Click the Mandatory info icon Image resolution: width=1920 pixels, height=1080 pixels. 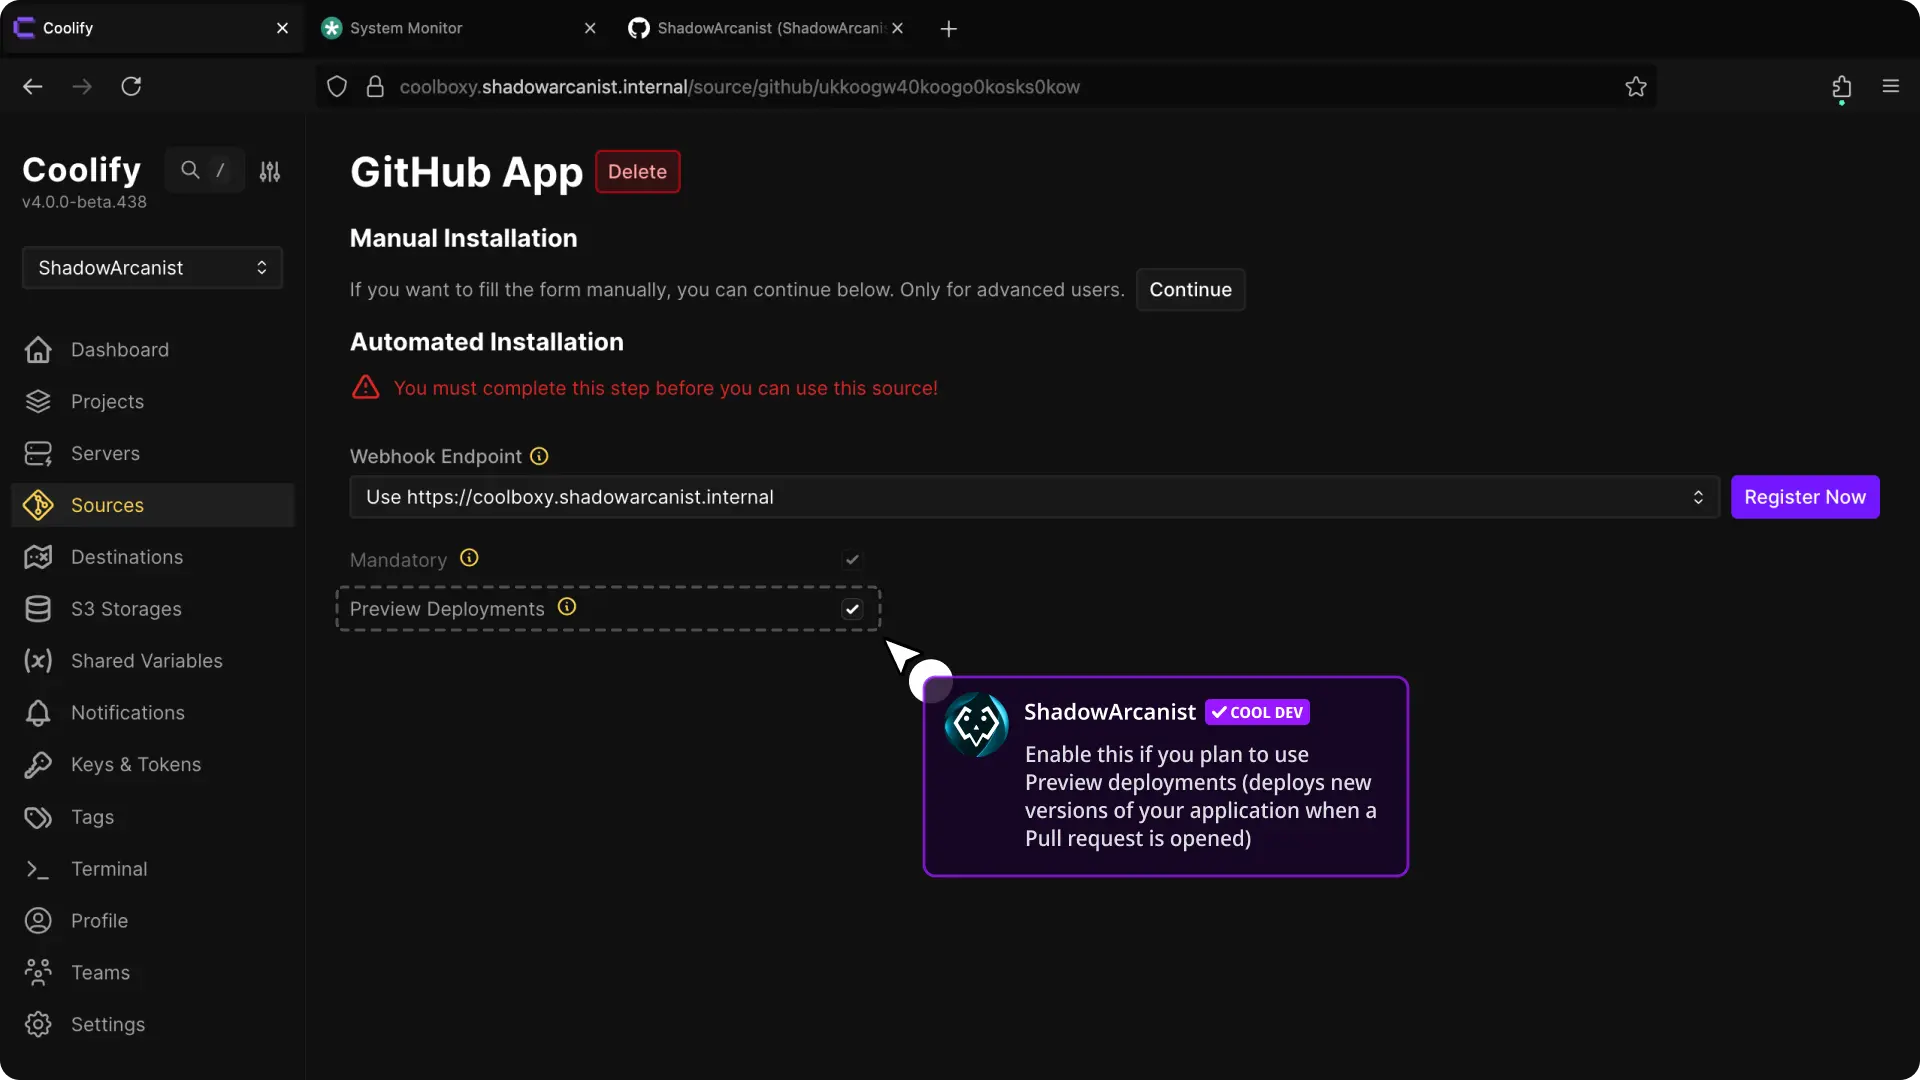point(469,558)
